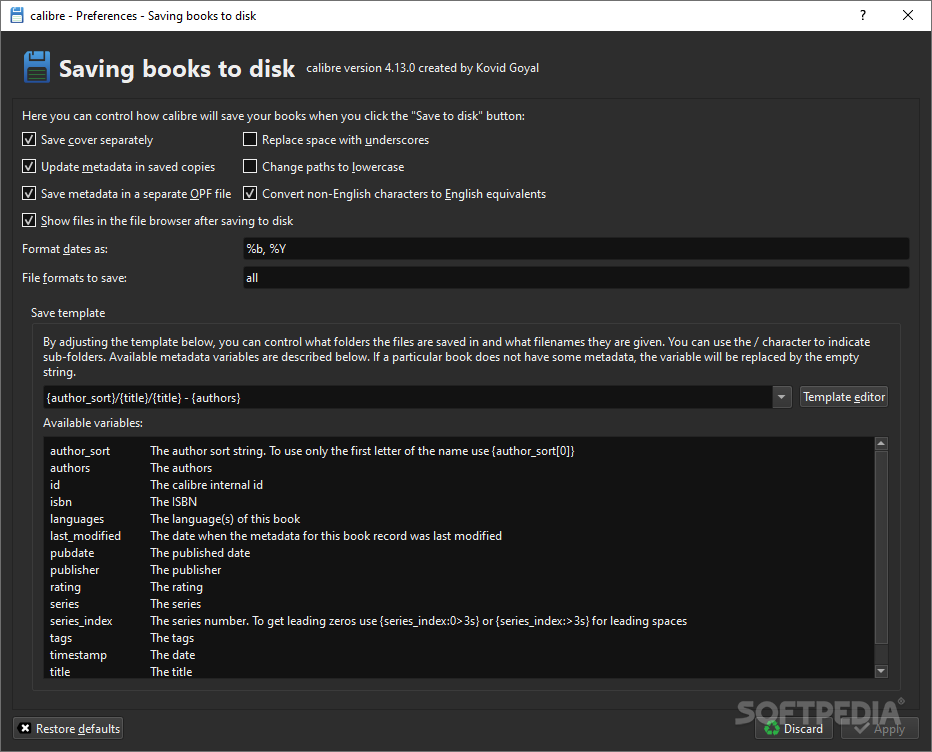Select the last_modified variable name
This screenshot has height=752, width=932.
click(85, 536)
